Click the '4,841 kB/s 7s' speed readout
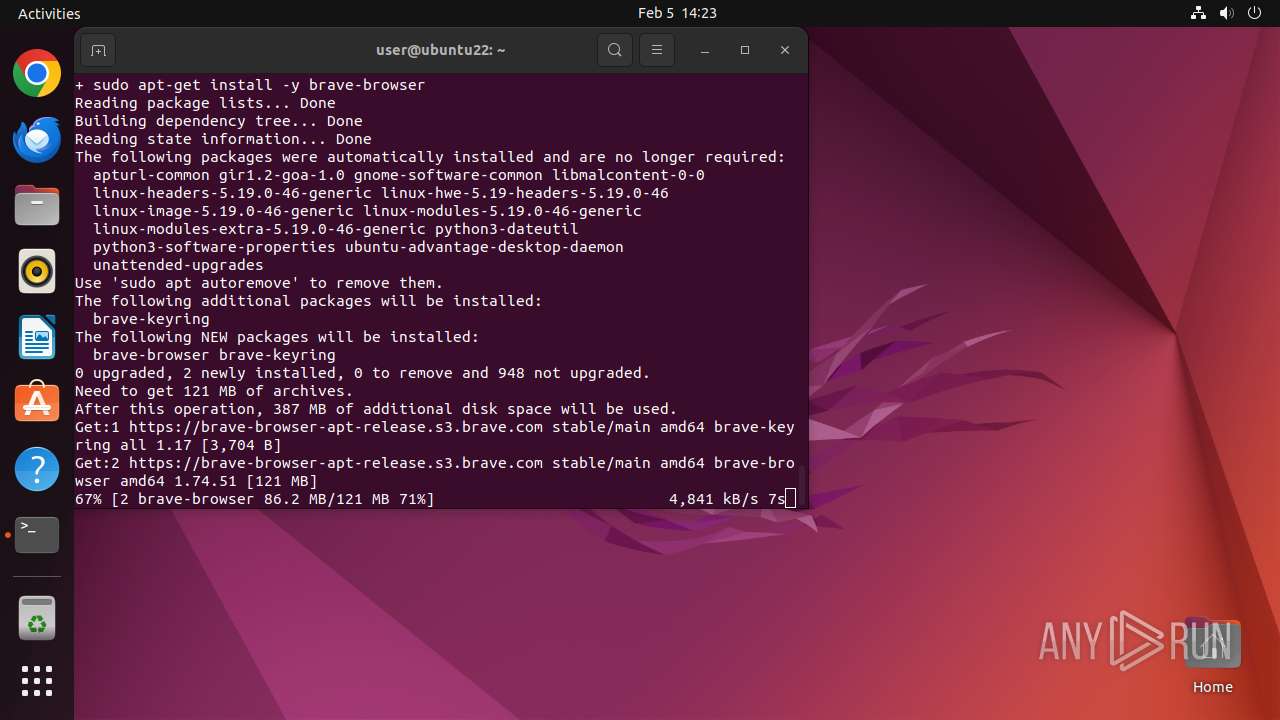Screen dimensions: 1280x720 [727, 499]
